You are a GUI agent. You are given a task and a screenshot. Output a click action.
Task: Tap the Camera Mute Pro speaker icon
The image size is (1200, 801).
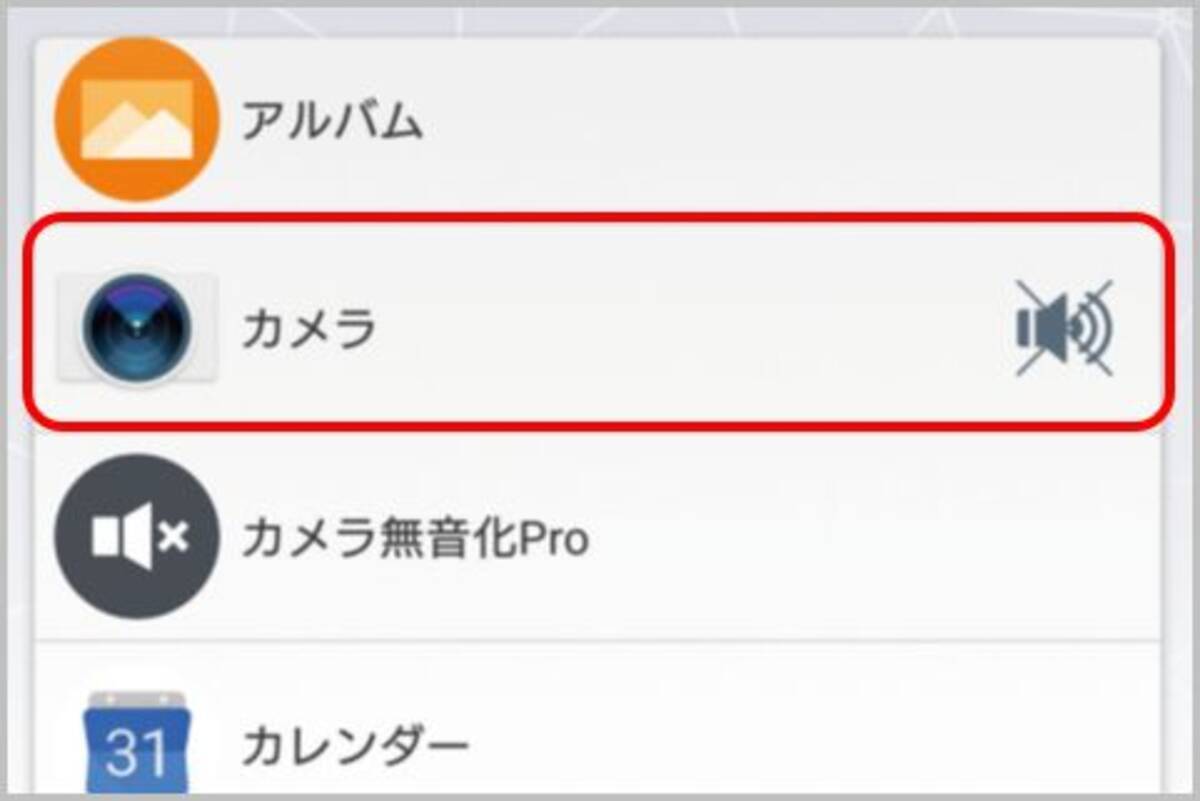point(136,538)
